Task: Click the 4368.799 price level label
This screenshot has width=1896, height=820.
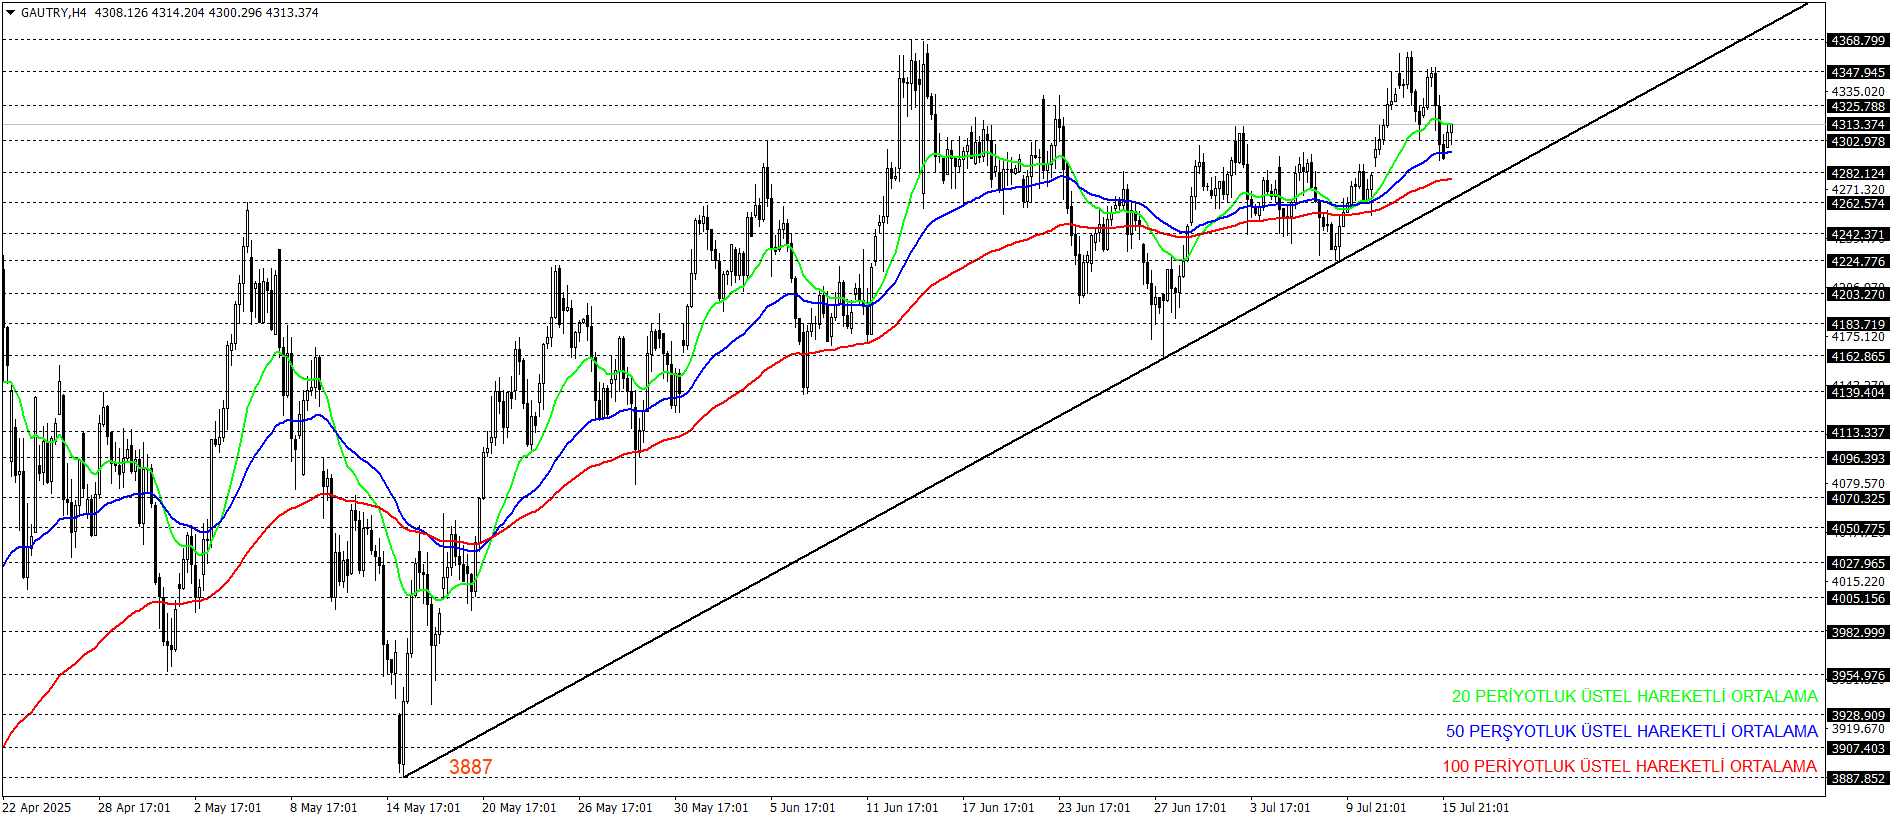Action: pyautogui.click(x=1858, y=41)
